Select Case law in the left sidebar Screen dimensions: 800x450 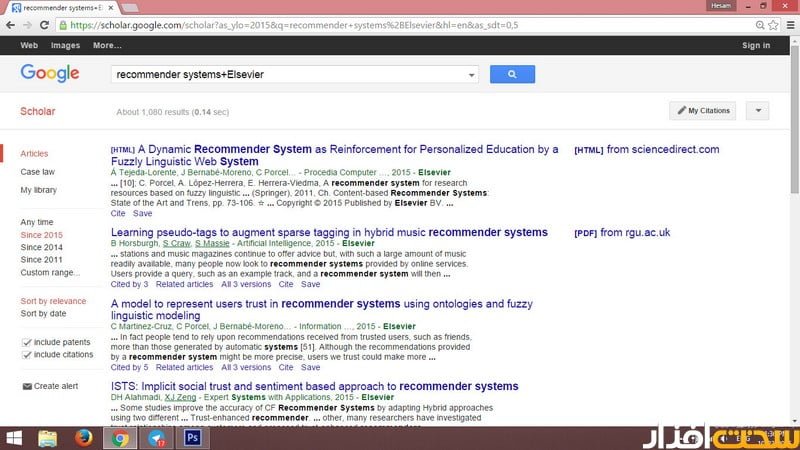(38, 172)
